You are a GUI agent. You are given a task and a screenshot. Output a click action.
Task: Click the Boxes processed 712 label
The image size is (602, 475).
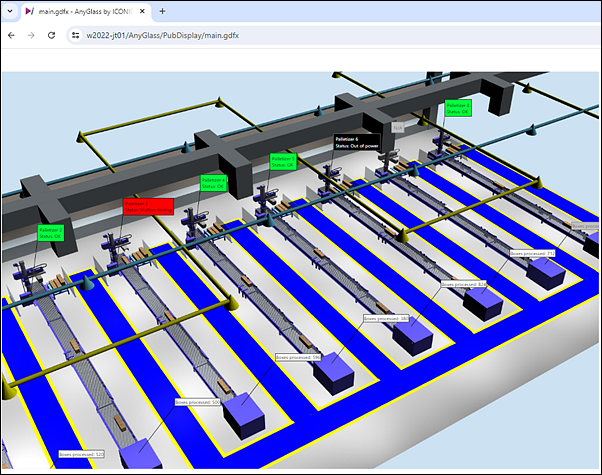(532, 253)
